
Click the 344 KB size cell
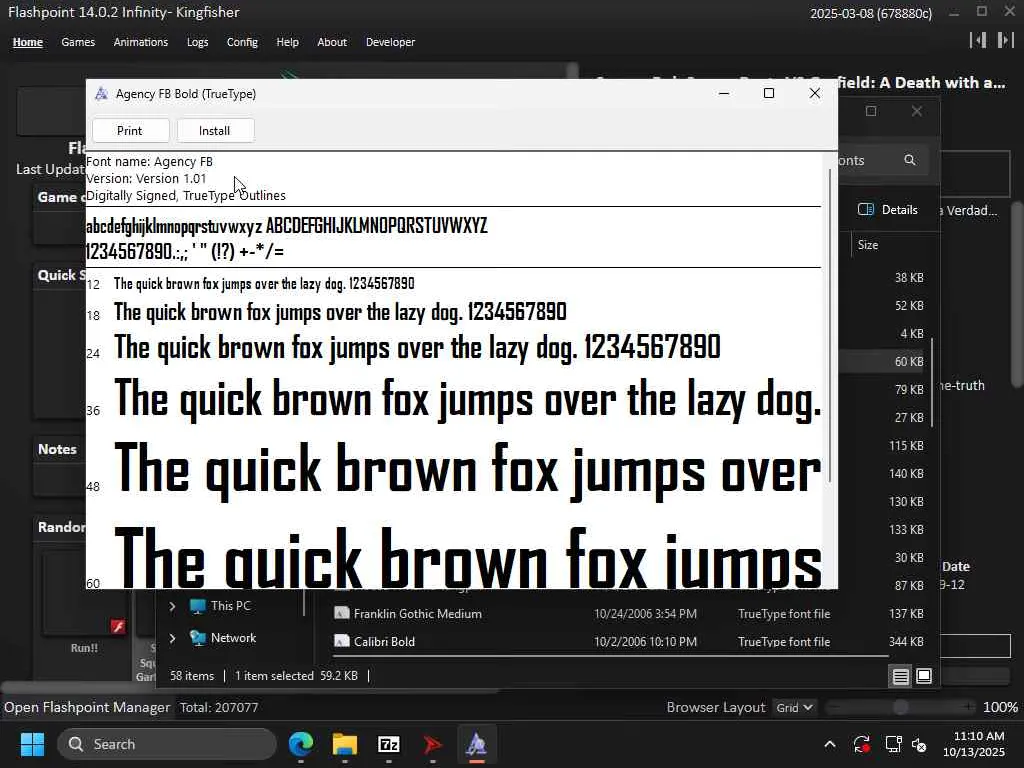click(906, 642)
